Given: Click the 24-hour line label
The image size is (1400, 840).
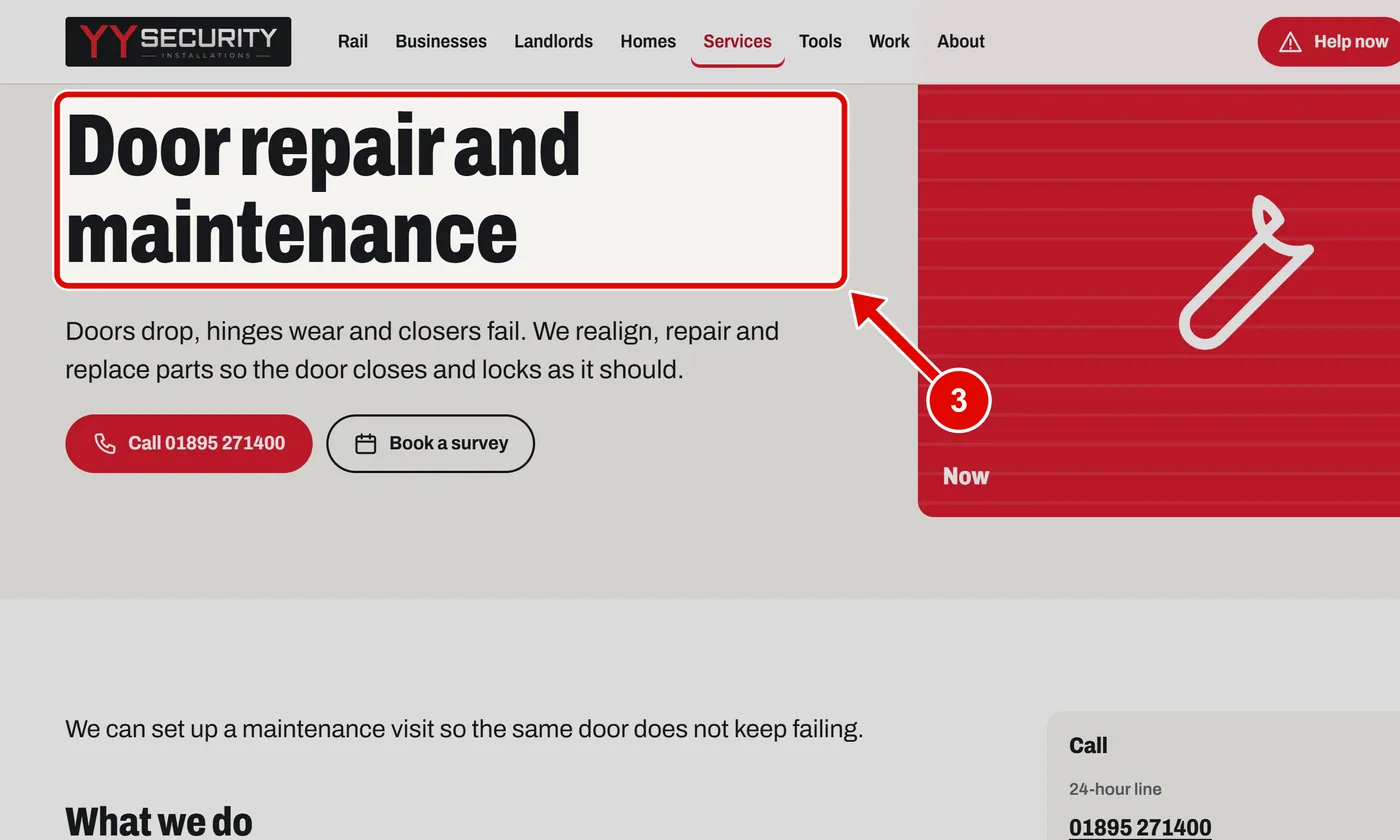Looking at the screenshot, I should [1115, 789].
